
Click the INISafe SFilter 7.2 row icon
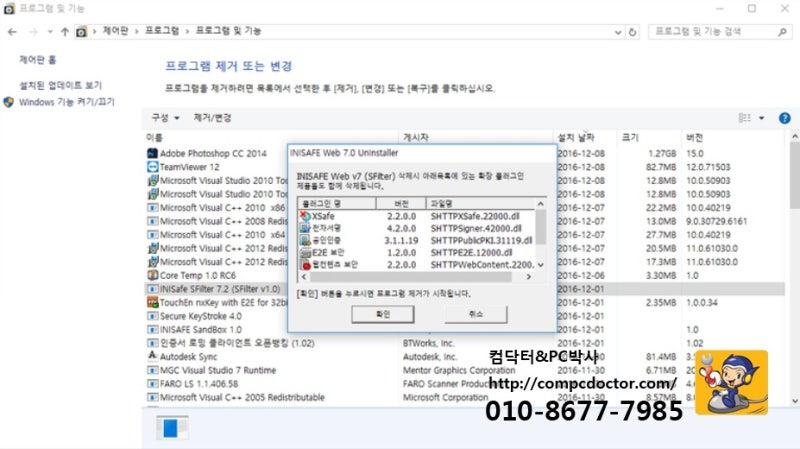(x=152, y=289)
